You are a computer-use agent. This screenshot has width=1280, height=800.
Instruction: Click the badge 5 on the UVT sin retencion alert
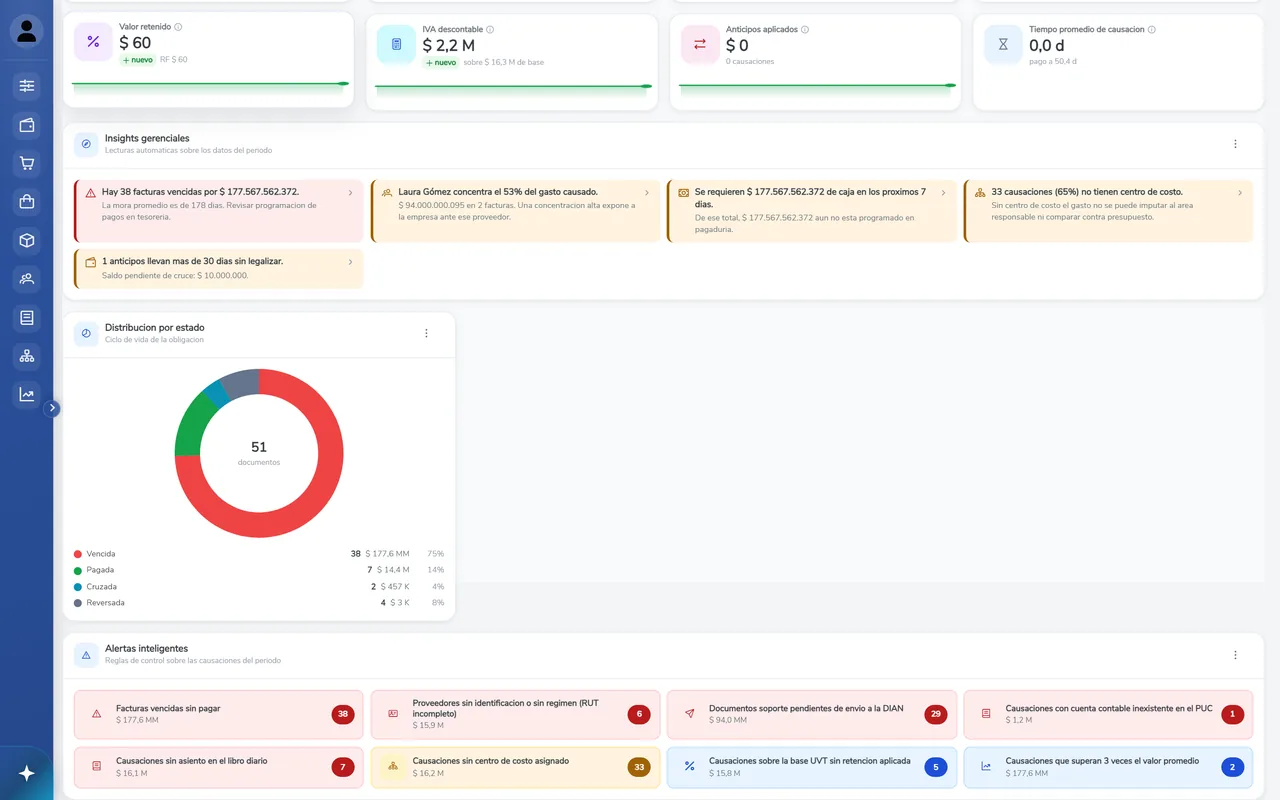pos(936,767)
